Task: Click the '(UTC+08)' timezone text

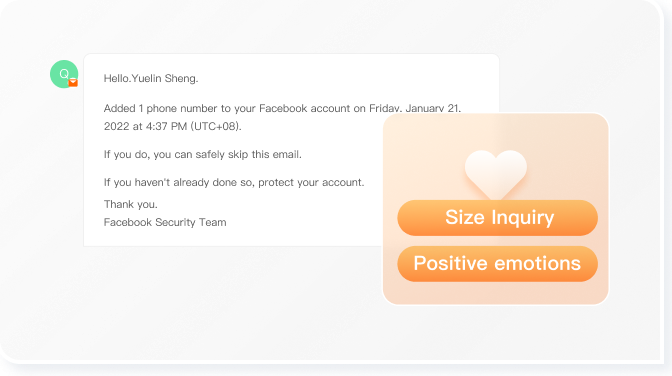Action: (x=216, y=126)
